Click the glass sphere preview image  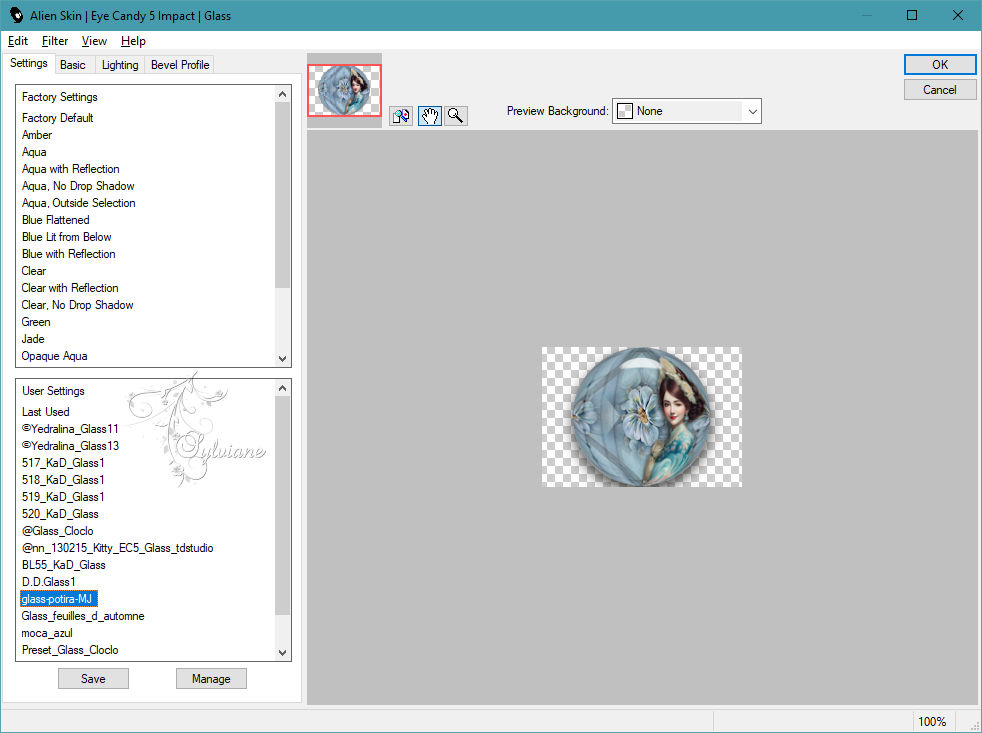641,417
